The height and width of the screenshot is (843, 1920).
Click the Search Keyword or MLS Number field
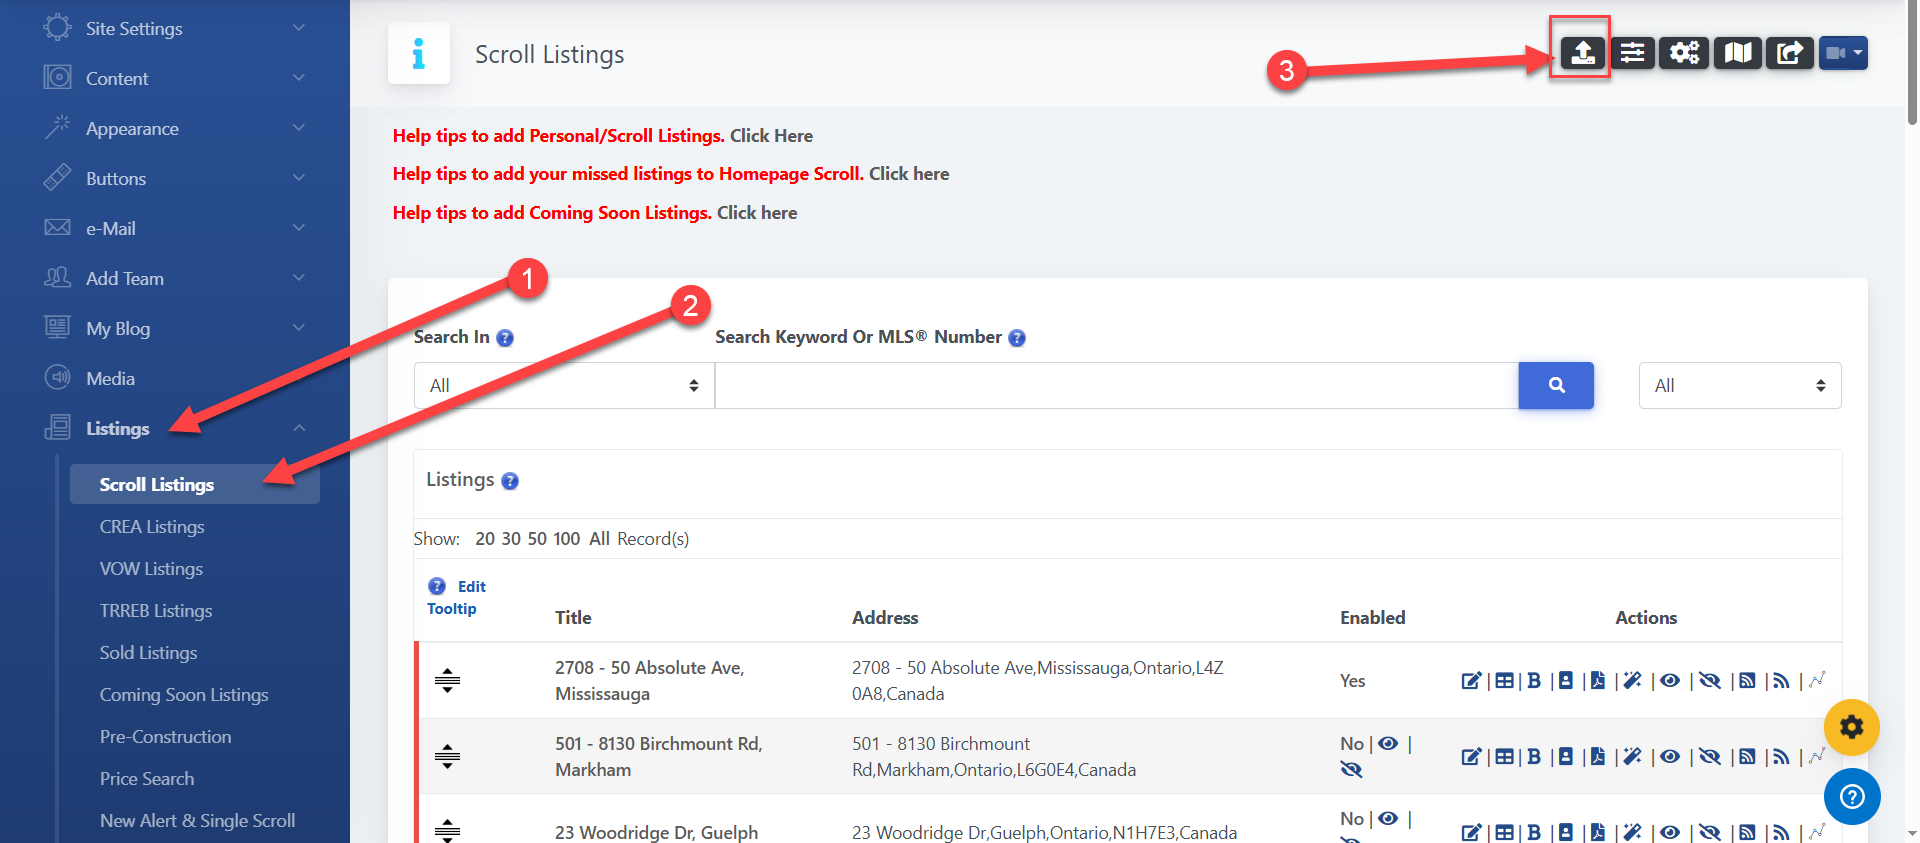[1116, 386]
